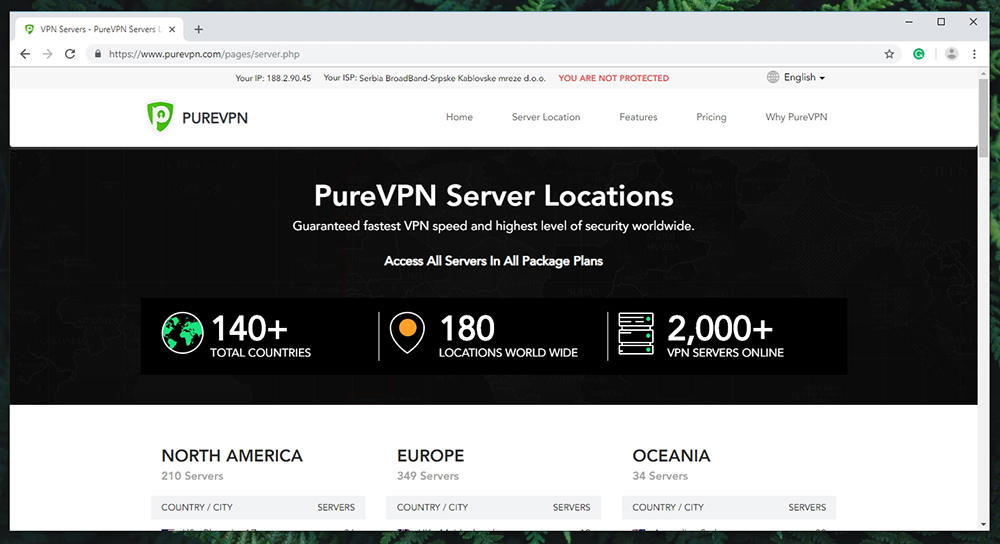Click the server rack icon

[636, 334]
